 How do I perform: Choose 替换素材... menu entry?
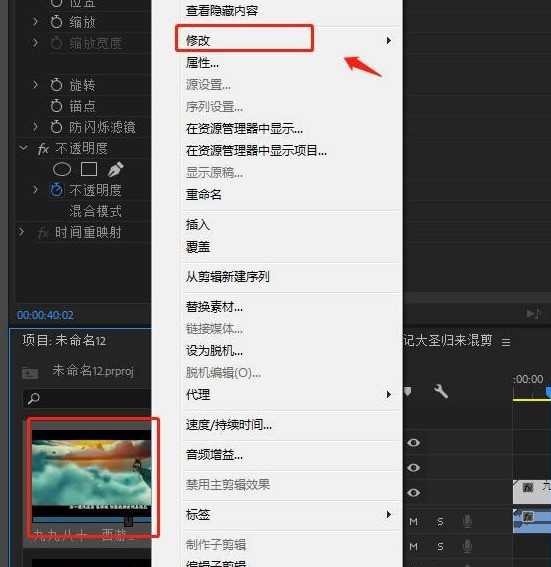[214, 307]
